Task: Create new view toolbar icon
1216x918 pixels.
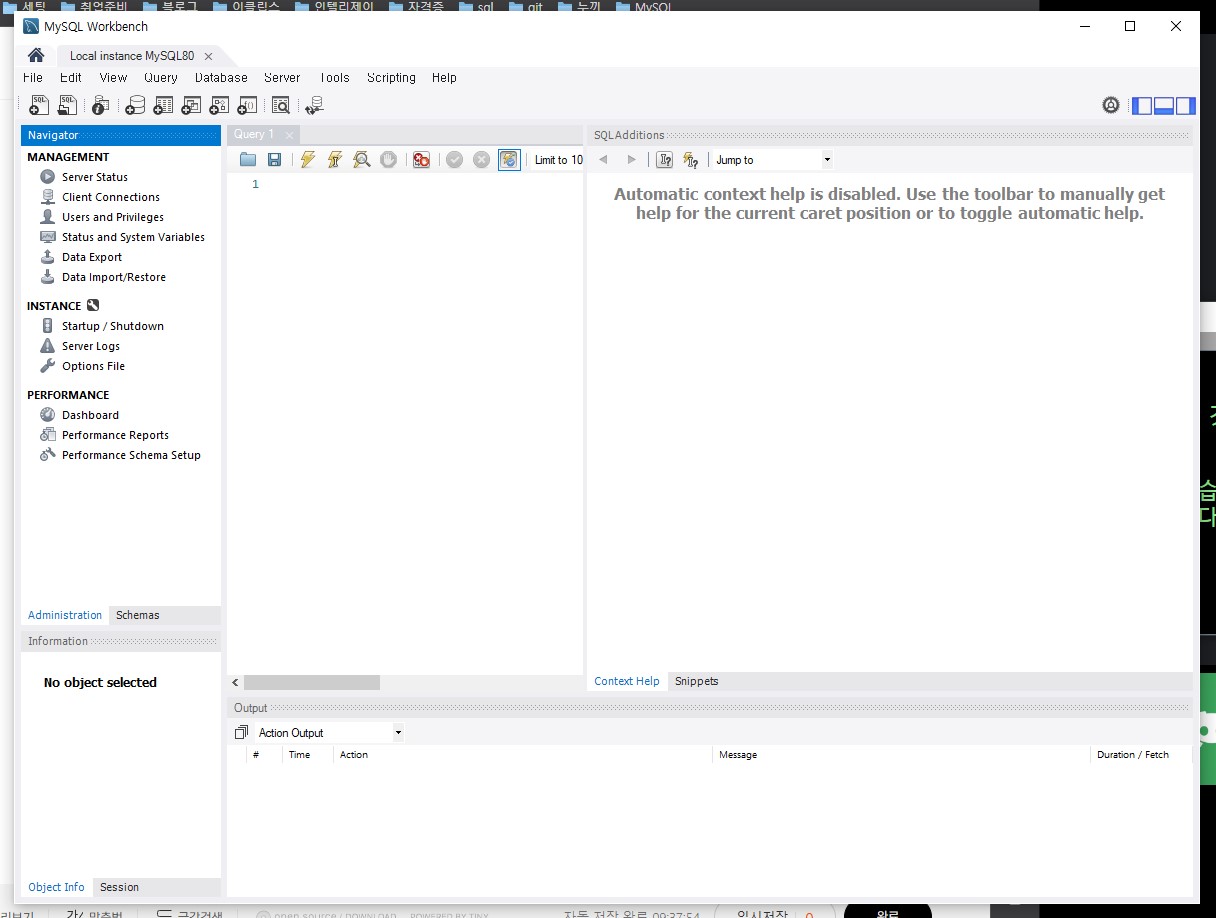Action: point(191,105)
